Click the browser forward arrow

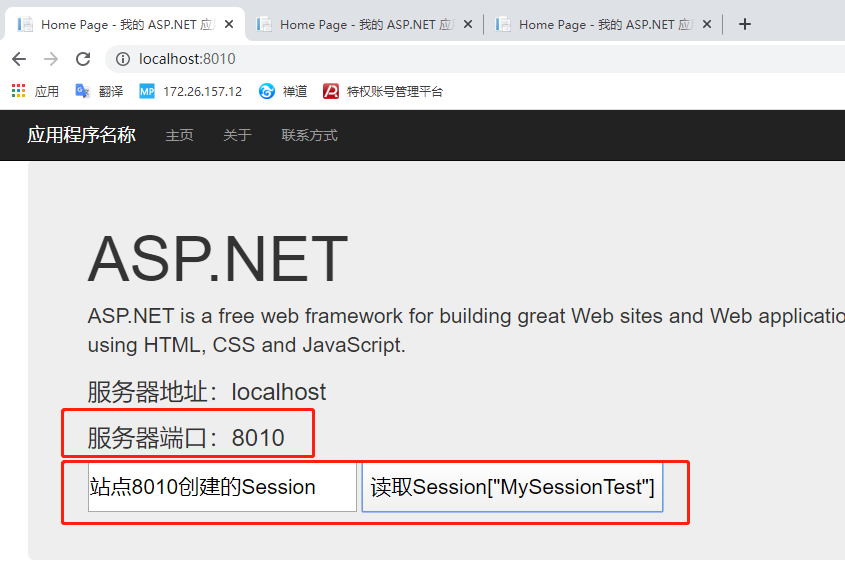(x=51, y=59)
